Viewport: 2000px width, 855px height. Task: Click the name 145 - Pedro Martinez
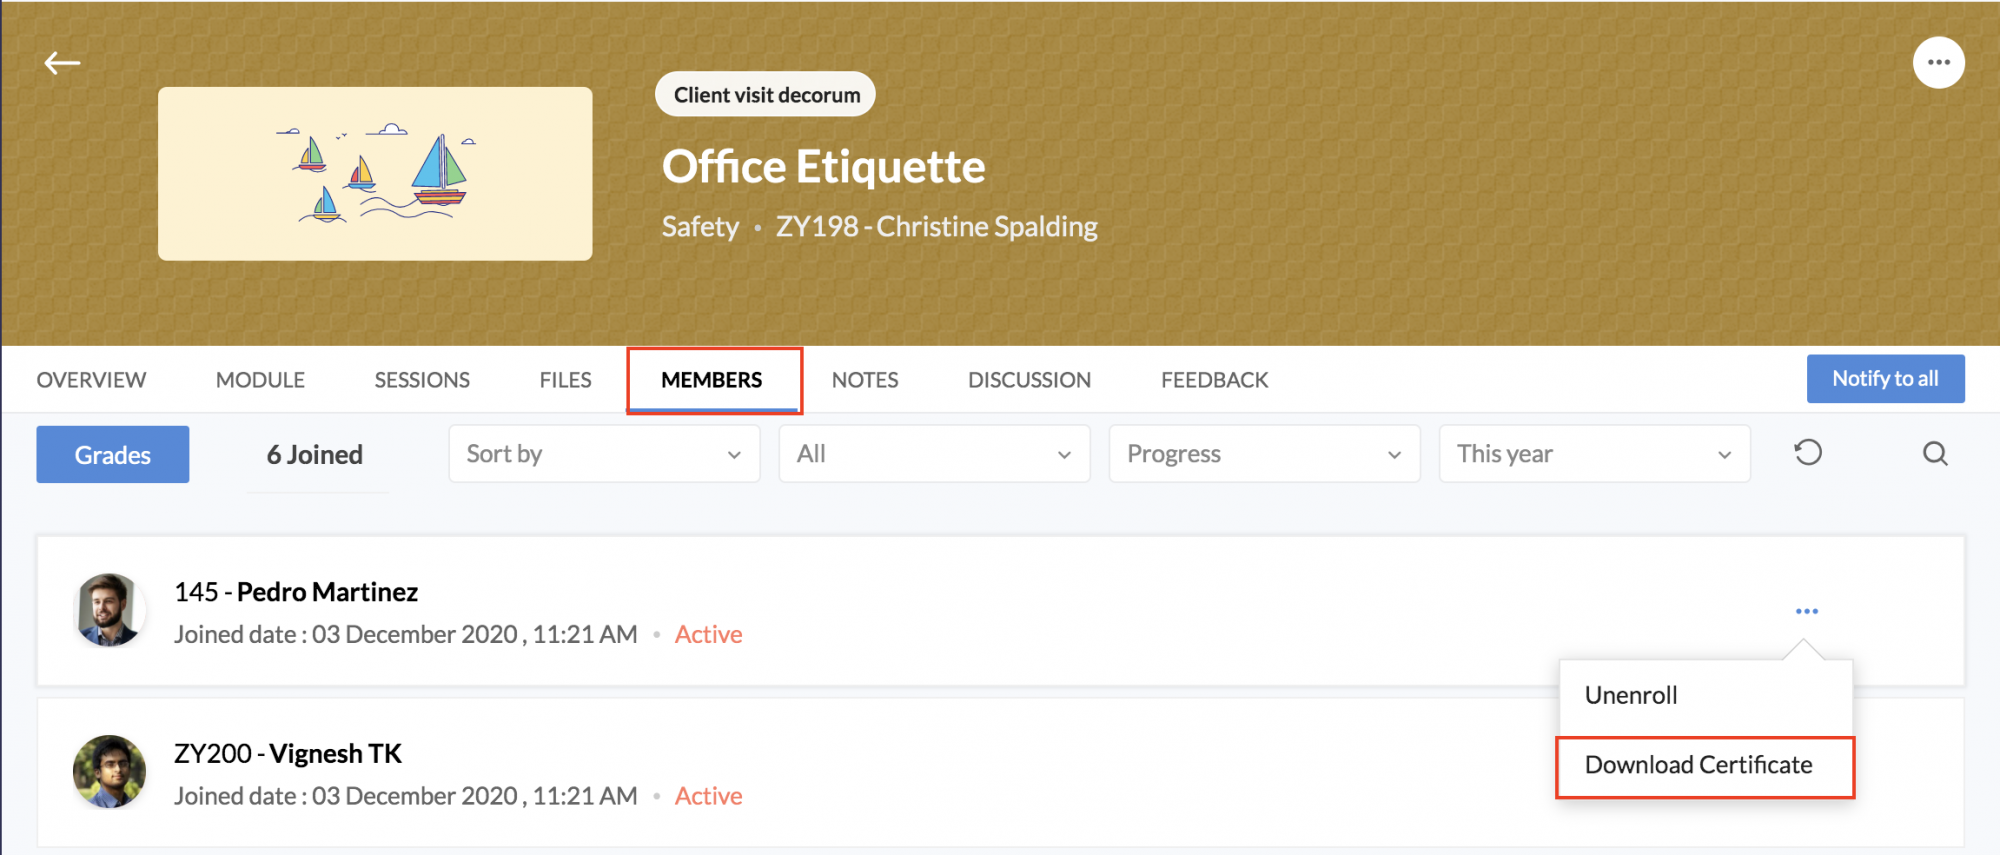[296, 592]
